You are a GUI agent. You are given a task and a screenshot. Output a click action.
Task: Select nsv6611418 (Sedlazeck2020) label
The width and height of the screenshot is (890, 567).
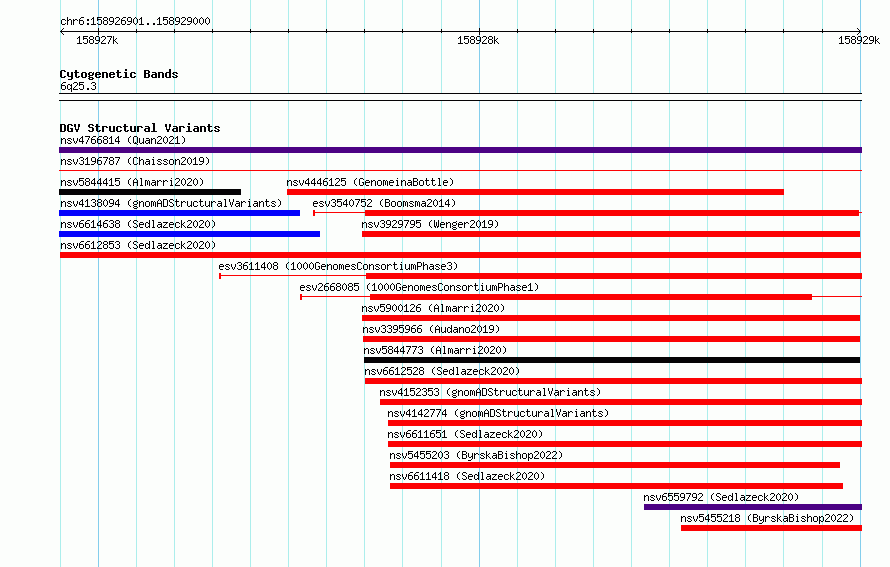coord(467,476)
